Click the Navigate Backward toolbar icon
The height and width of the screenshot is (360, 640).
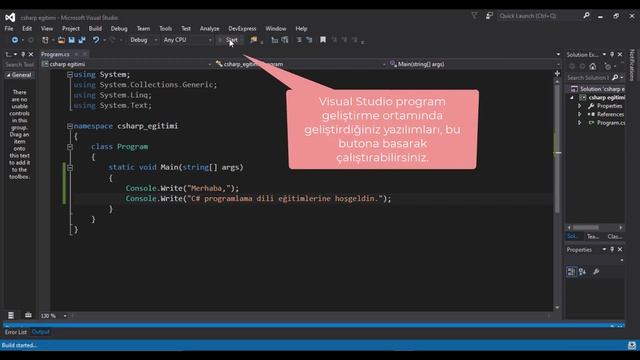click(15, 40)
